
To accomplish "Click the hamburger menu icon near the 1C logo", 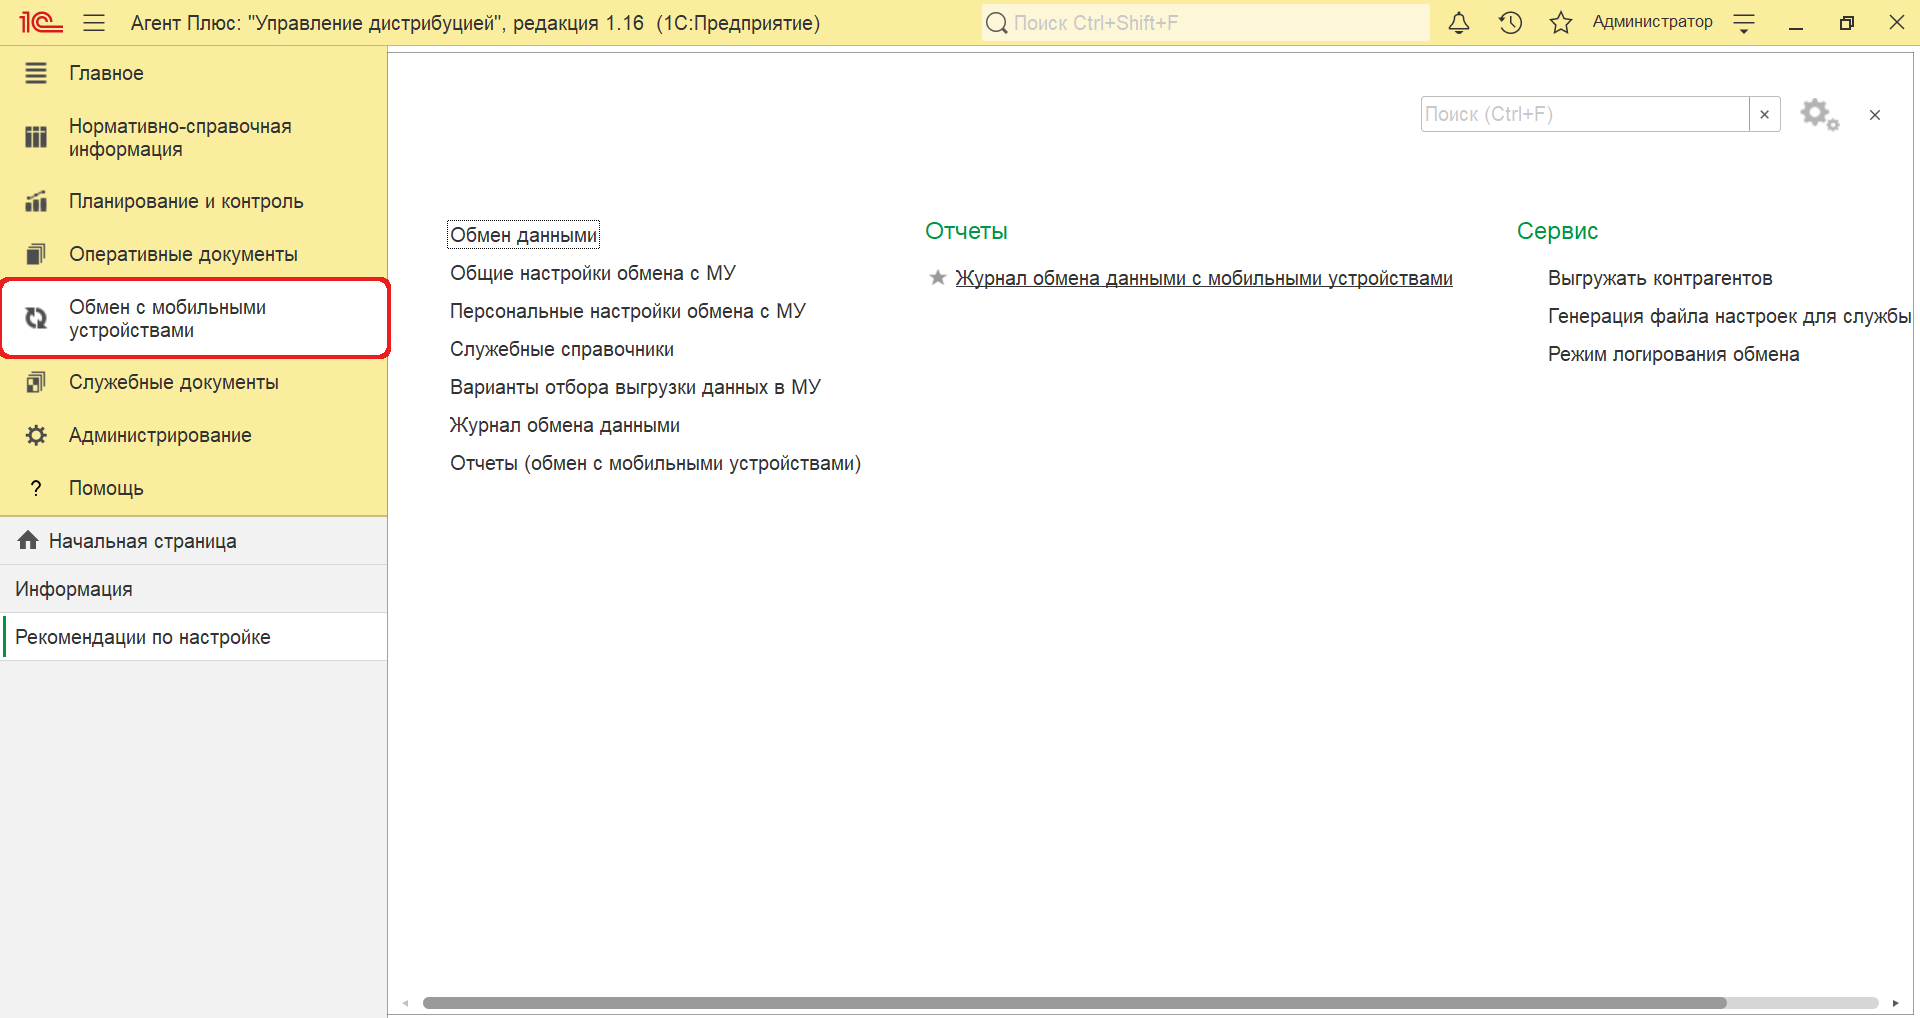I will point(94,23).
